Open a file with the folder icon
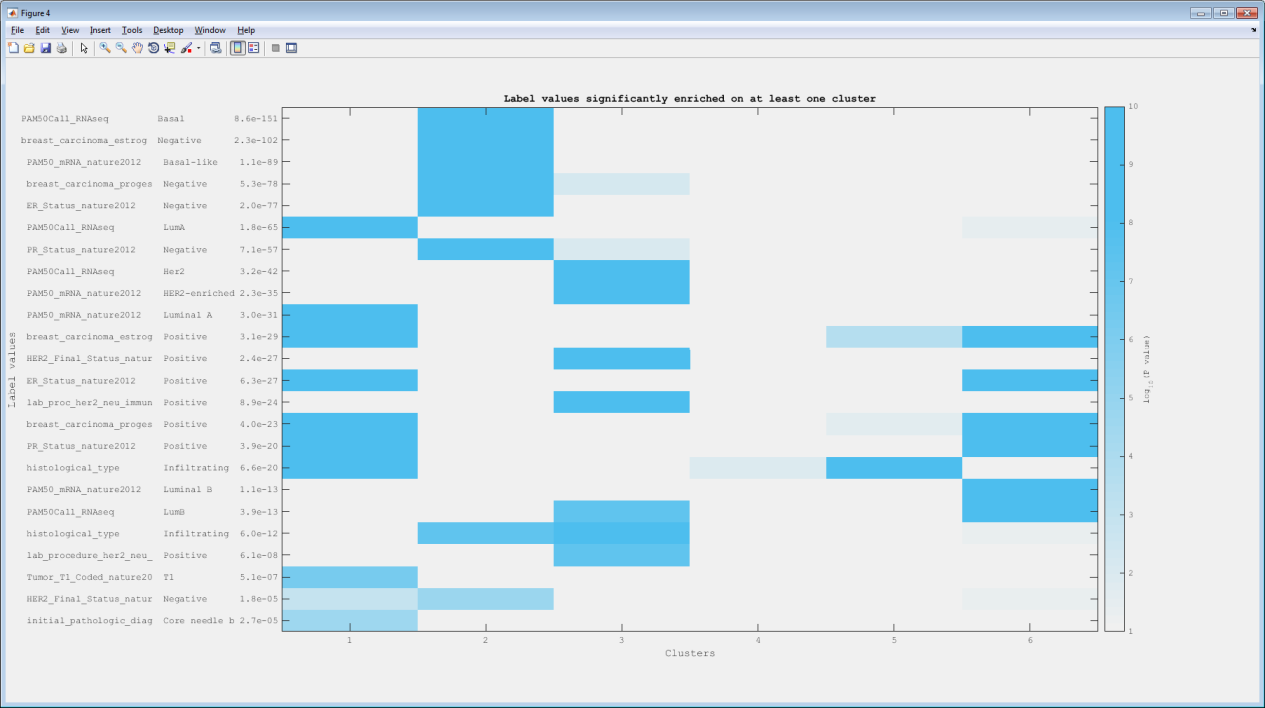 click(29, 47)
